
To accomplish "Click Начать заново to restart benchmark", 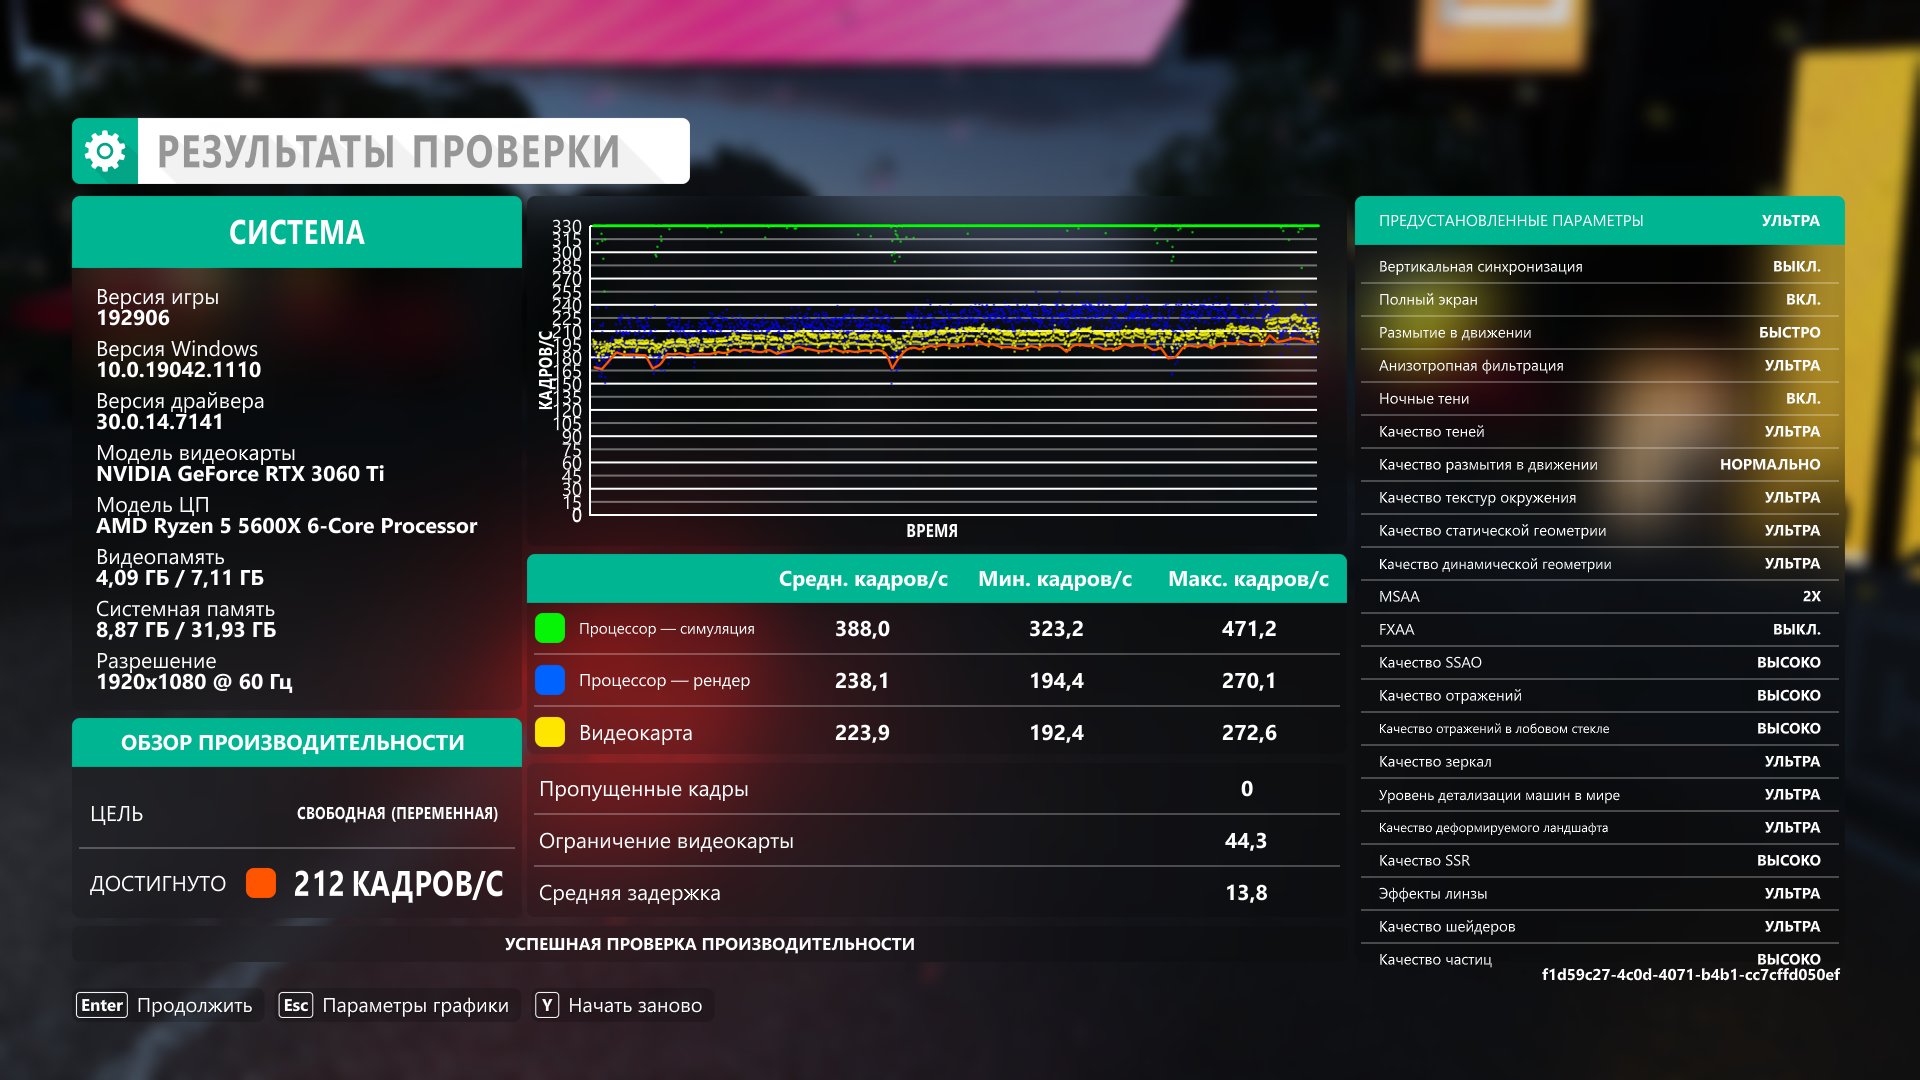I will pyautogui.click(x=635, y=1005).
